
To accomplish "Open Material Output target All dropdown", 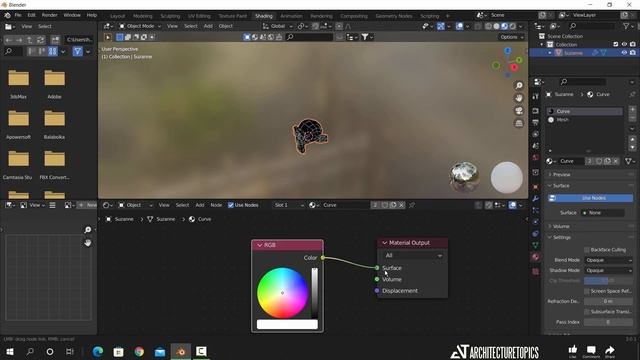I will point(413,256).
